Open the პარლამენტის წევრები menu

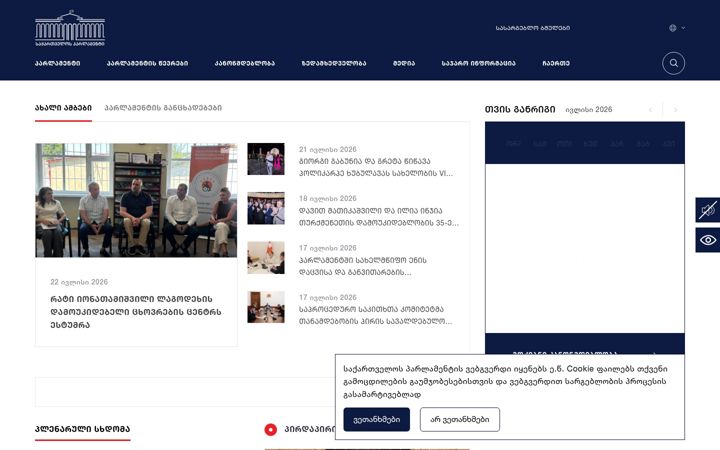point(147,63)
